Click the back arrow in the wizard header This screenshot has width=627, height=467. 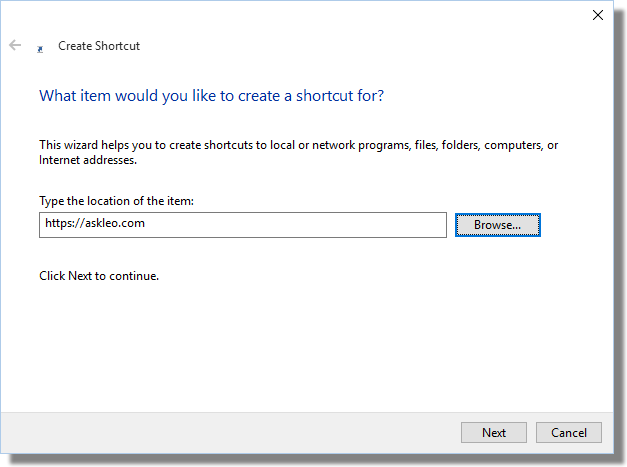(x=15, y=45)
